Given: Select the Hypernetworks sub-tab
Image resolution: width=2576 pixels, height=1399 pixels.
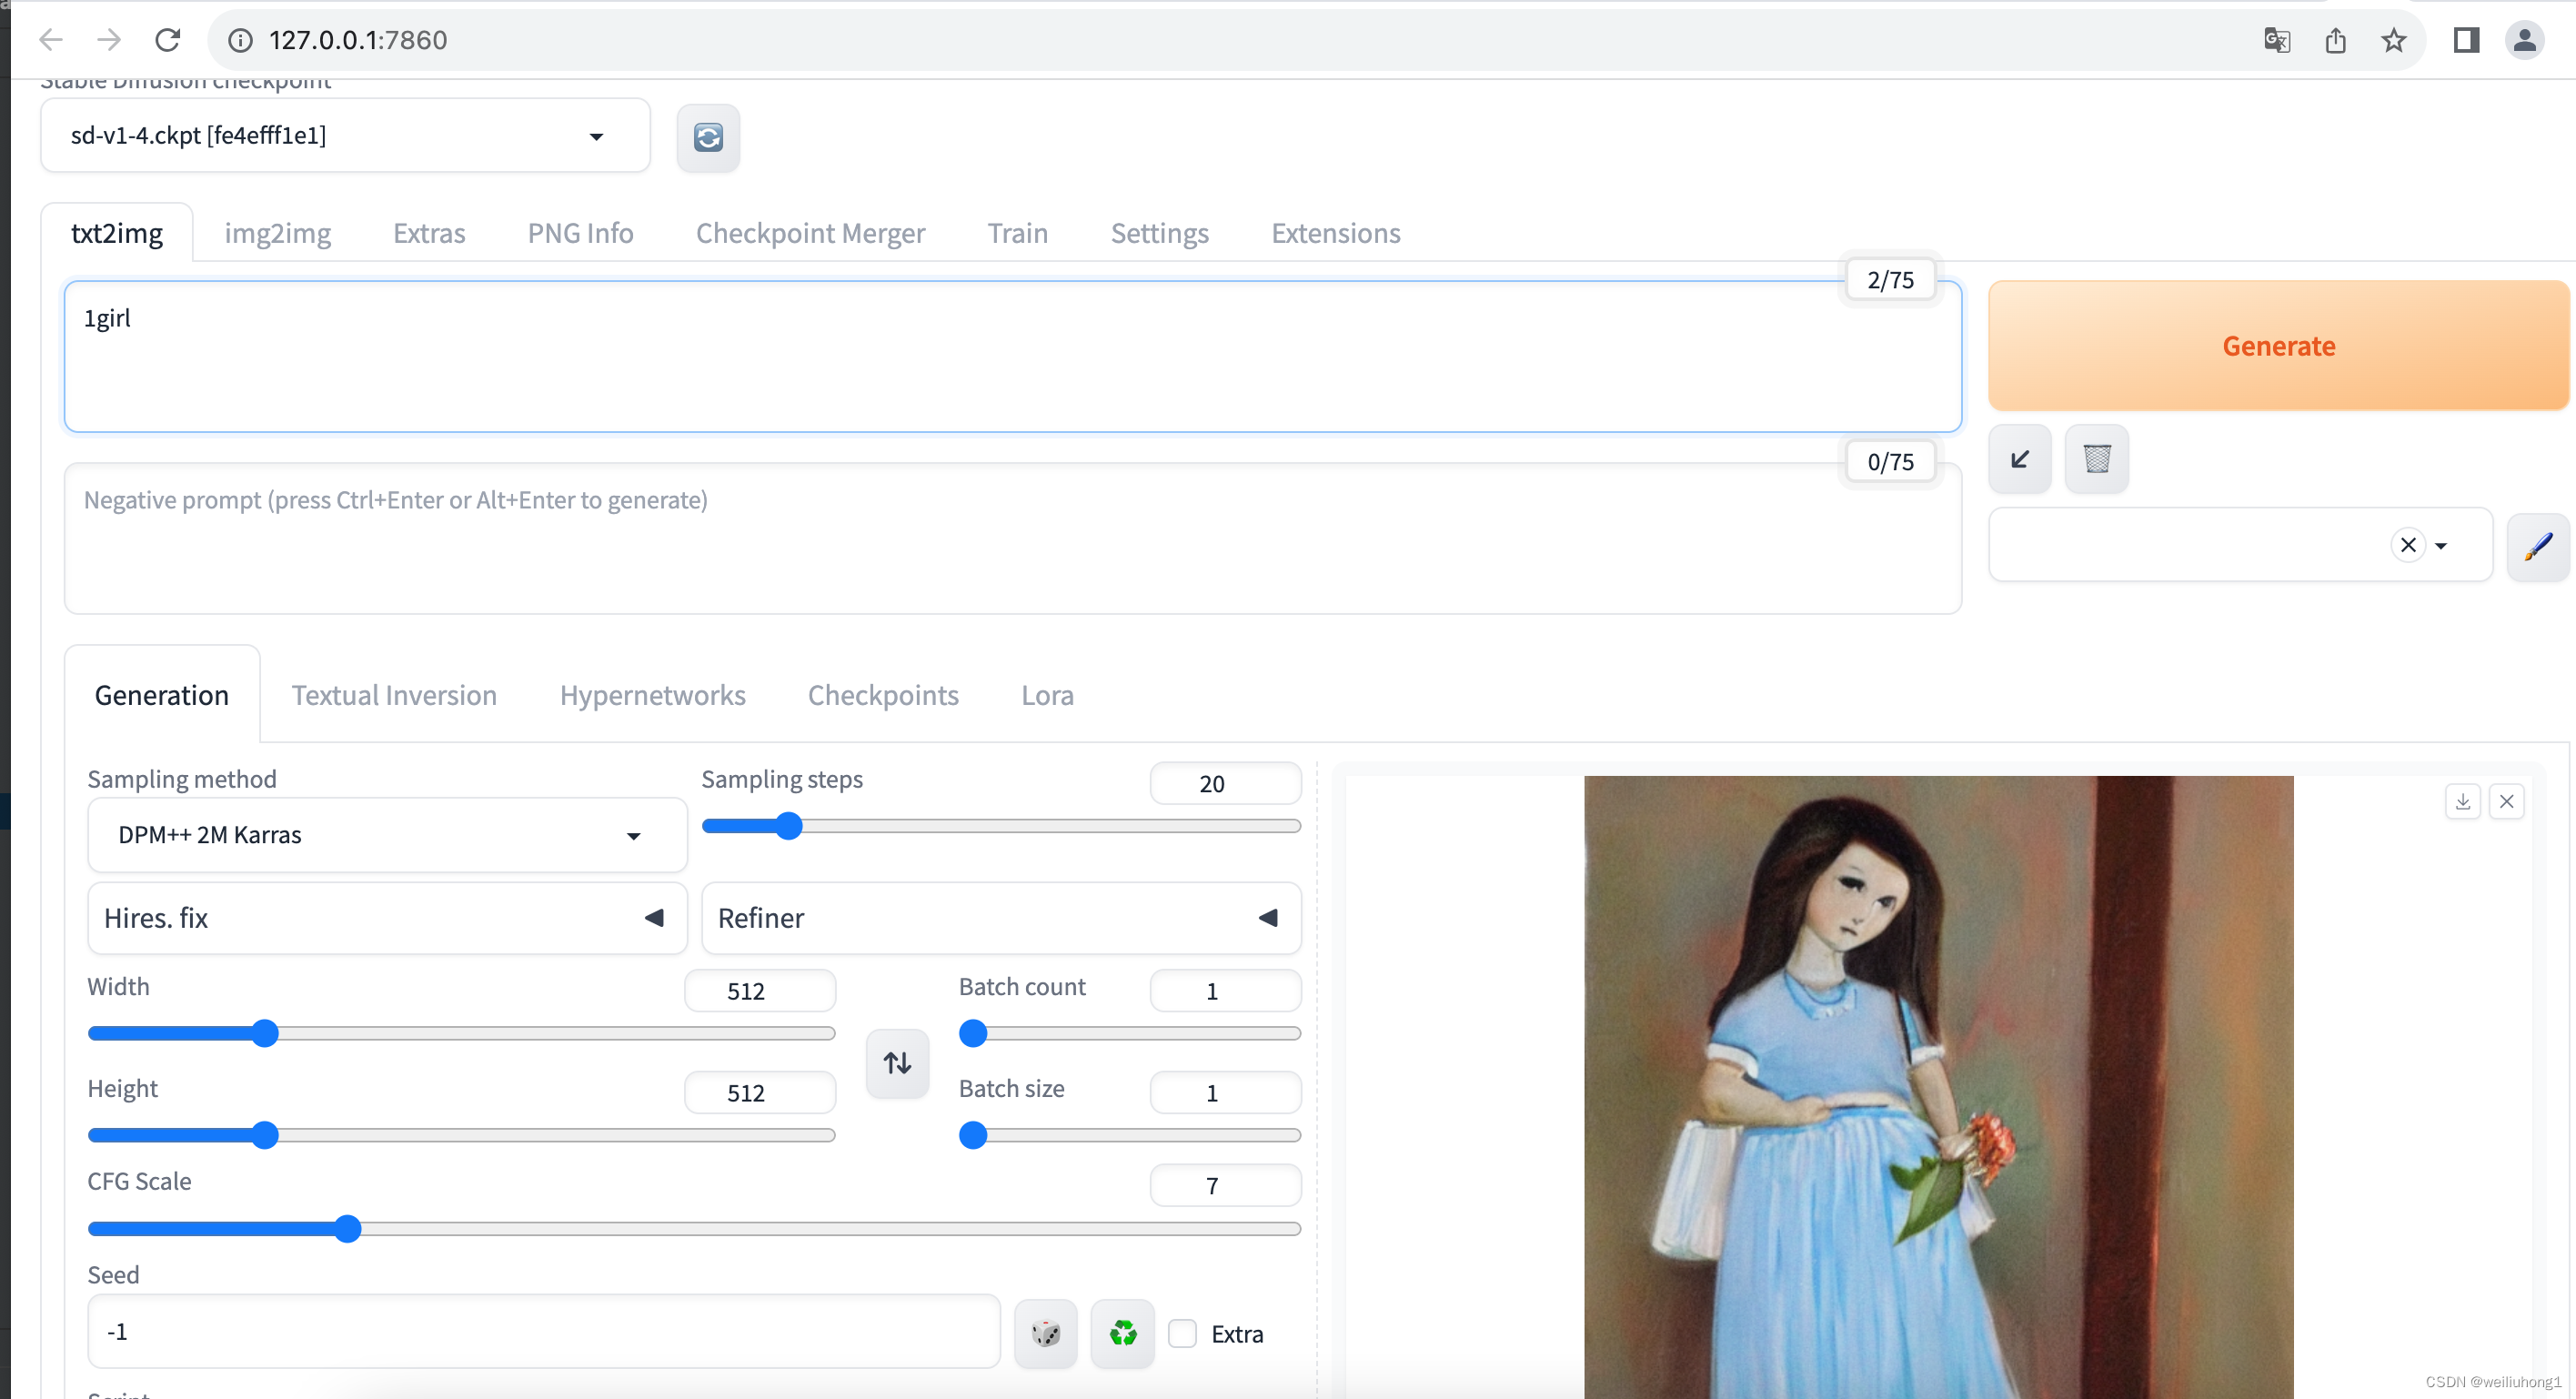Looking at the screenshot, I should (x=653, y=695).
